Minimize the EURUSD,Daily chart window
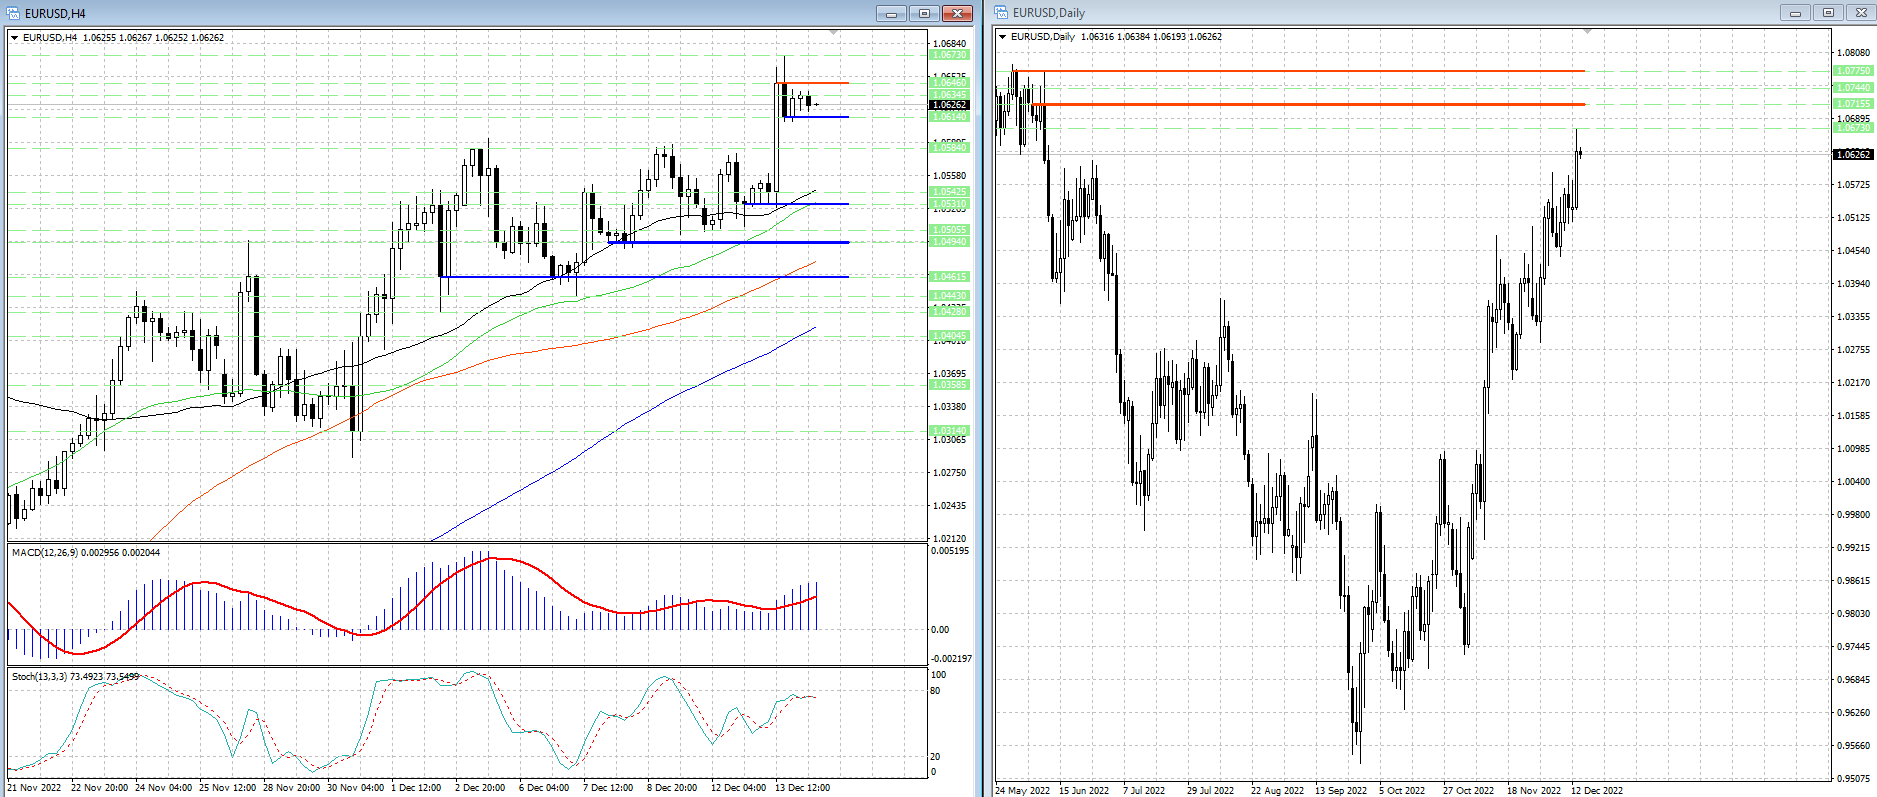This screenshot has height=797, width=1877. coord(1795,13)
